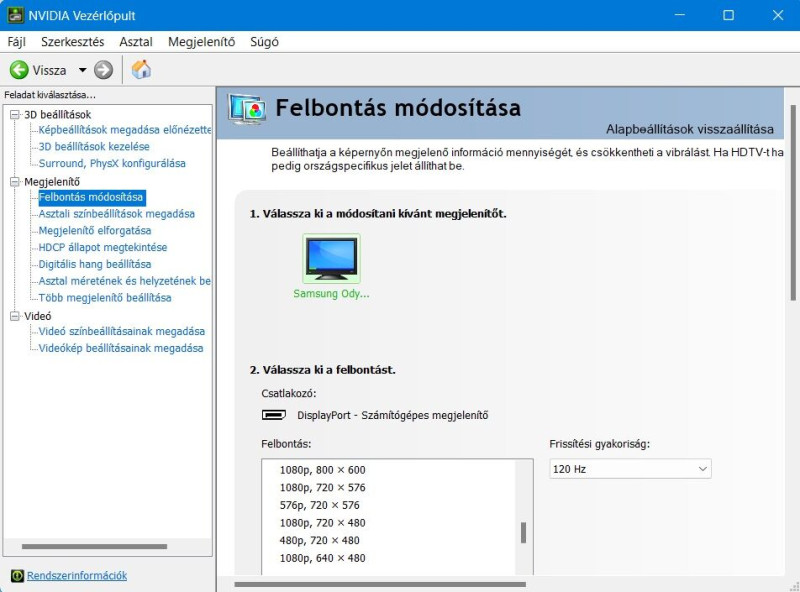Viewport: 800px width, 592px height.
Task: Open Képbeállítások megadása előnézettel item
Action: coord(125,130)
